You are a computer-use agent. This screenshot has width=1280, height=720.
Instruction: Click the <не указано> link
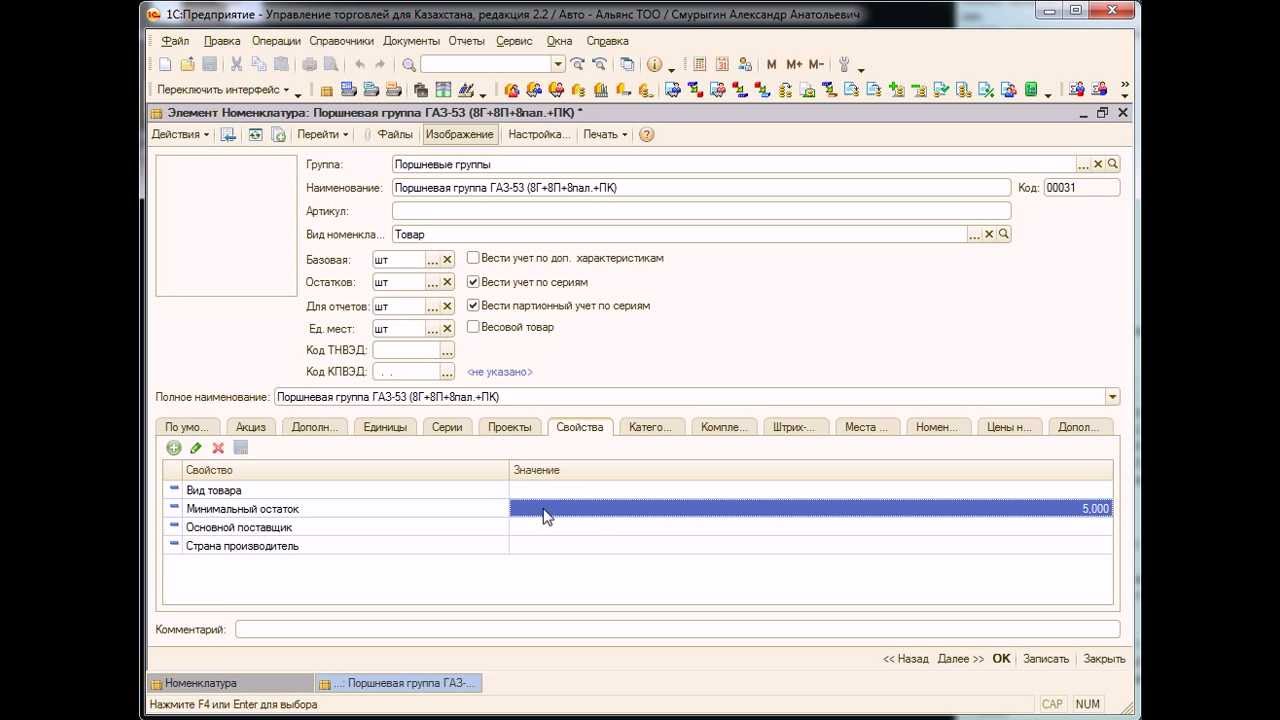point(500,372)
